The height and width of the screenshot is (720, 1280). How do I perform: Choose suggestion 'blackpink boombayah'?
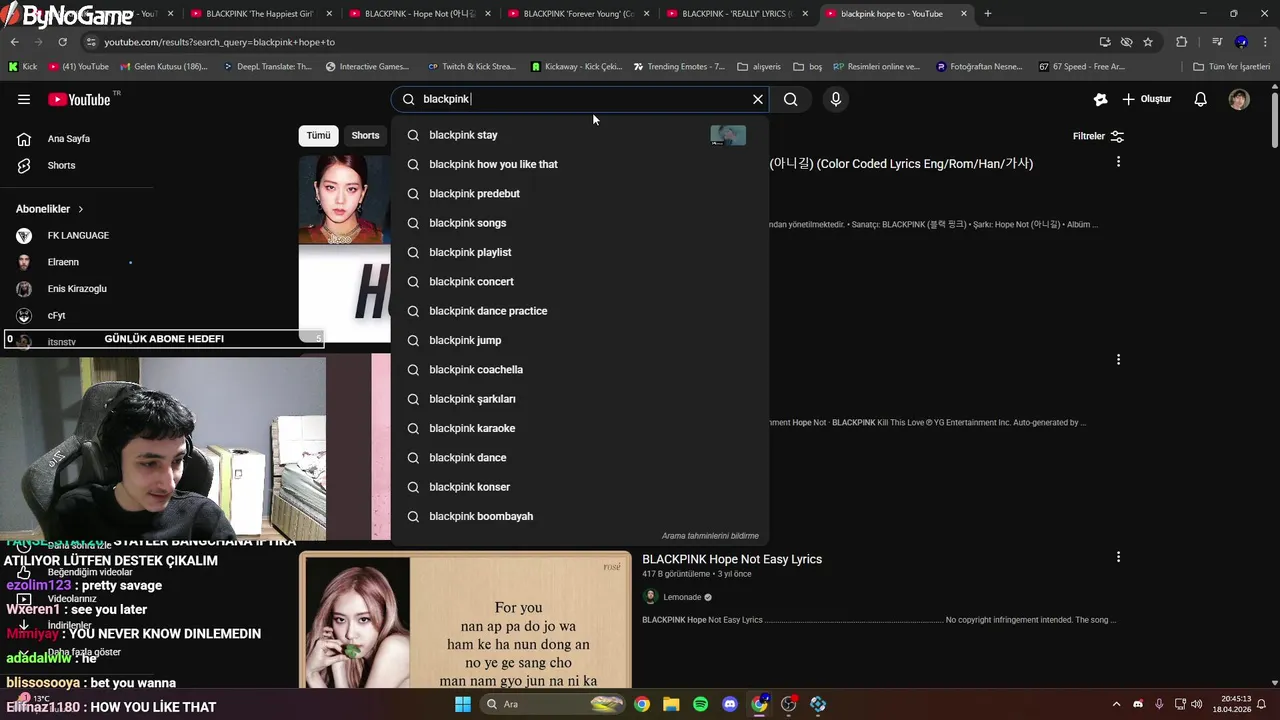tap(581, 516)
